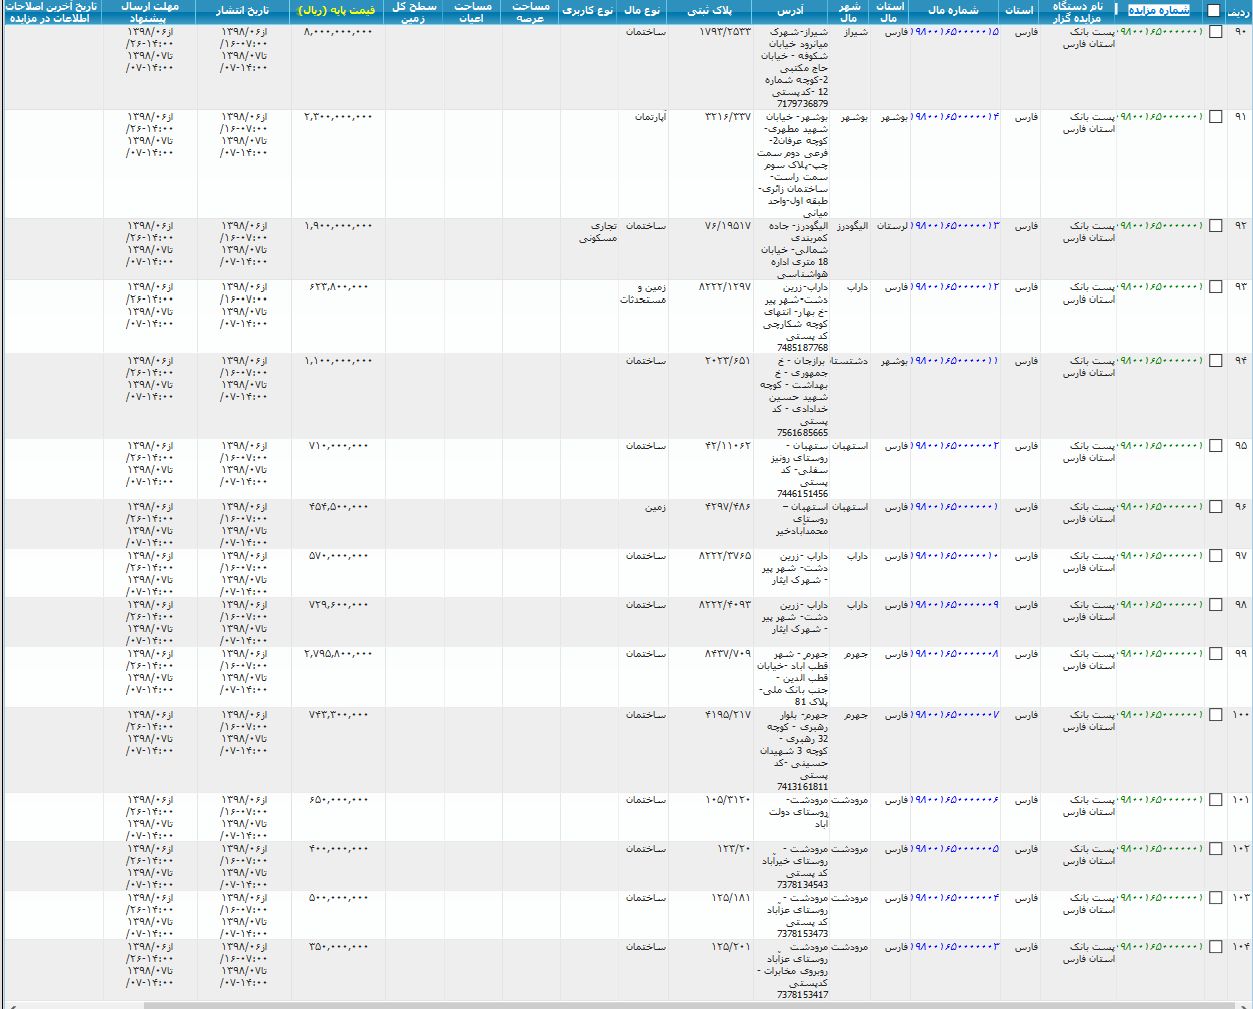Tick the select-all checkbox in table header
The width and height of the screenshot is (1253, 1009).
(1213, 11)
